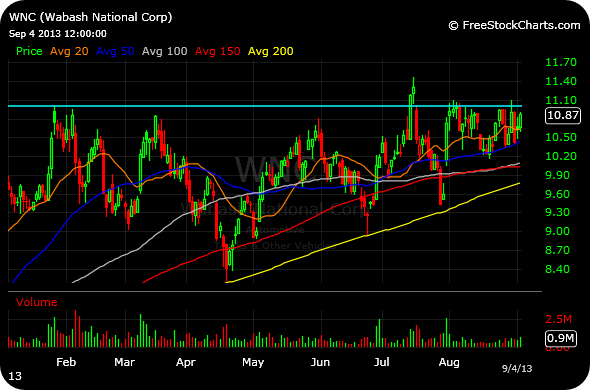Click the Jun label on time axis
This screenshot has width=590, height=390.
click(x=320, y=362)
